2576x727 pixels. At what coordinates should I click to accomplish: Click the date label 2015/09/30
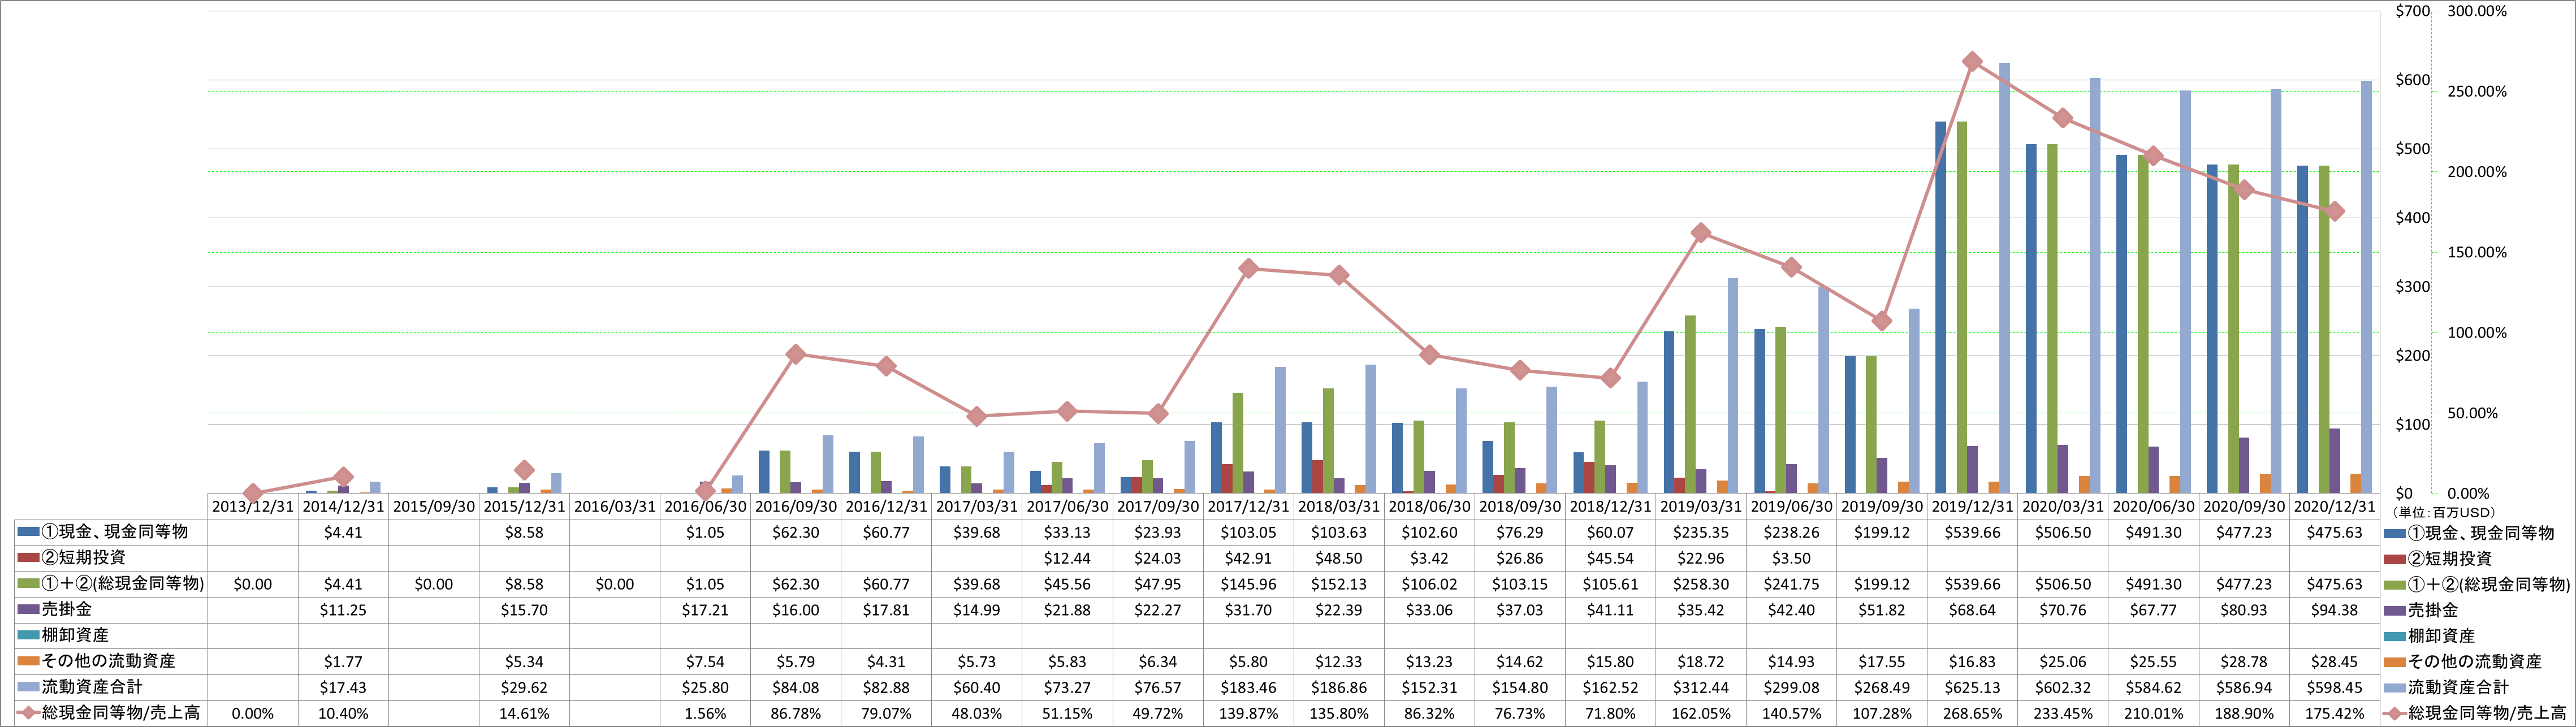click(434, 507)
